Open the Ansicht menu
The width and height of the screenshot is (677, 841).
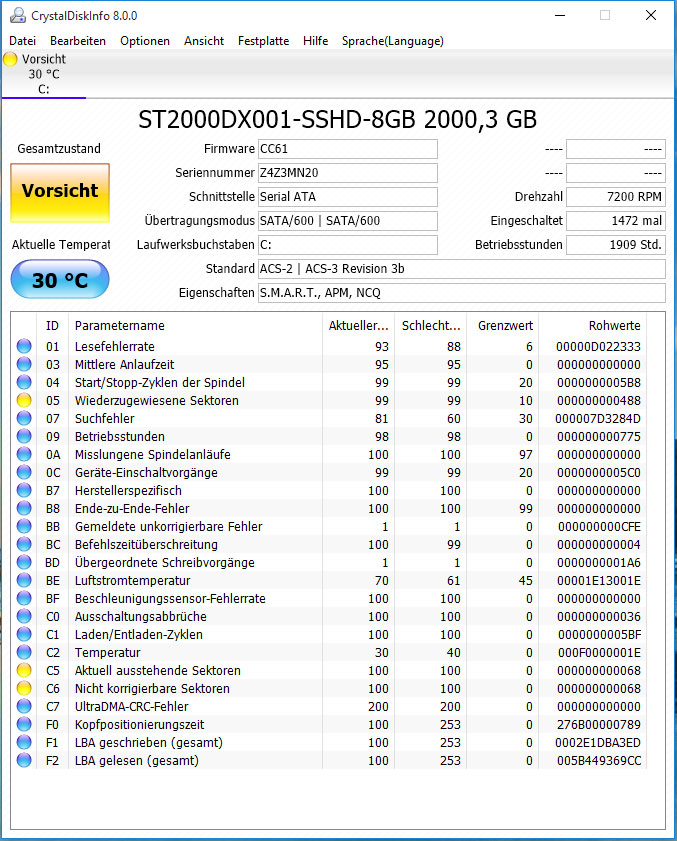click(x=204, y=41)
